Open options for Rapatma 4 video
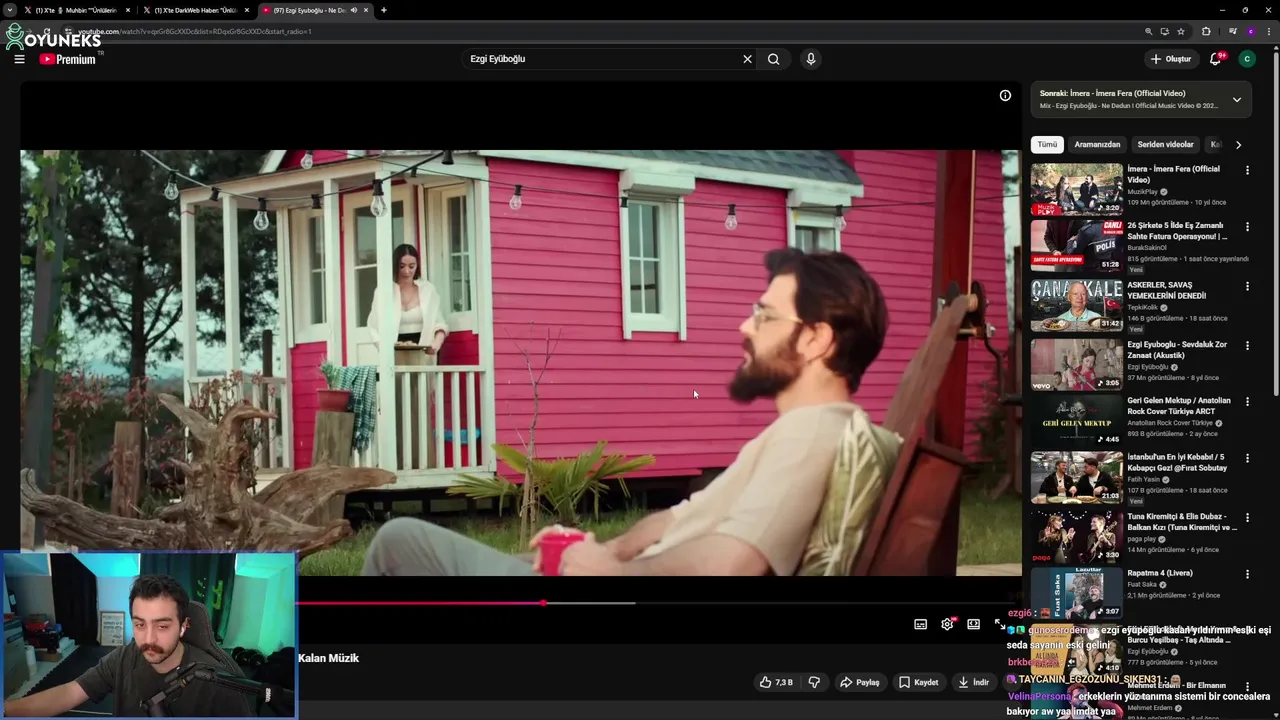 1247,574
